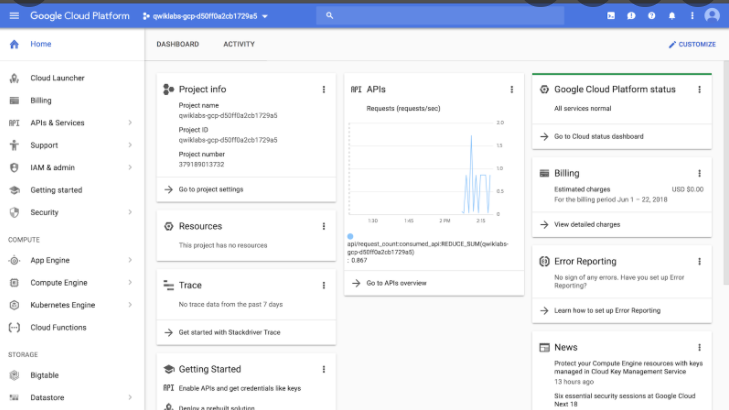The image size is (729, 410).
Task: Open Billing card three-dot menu
Action: click(x=699, y=173)
